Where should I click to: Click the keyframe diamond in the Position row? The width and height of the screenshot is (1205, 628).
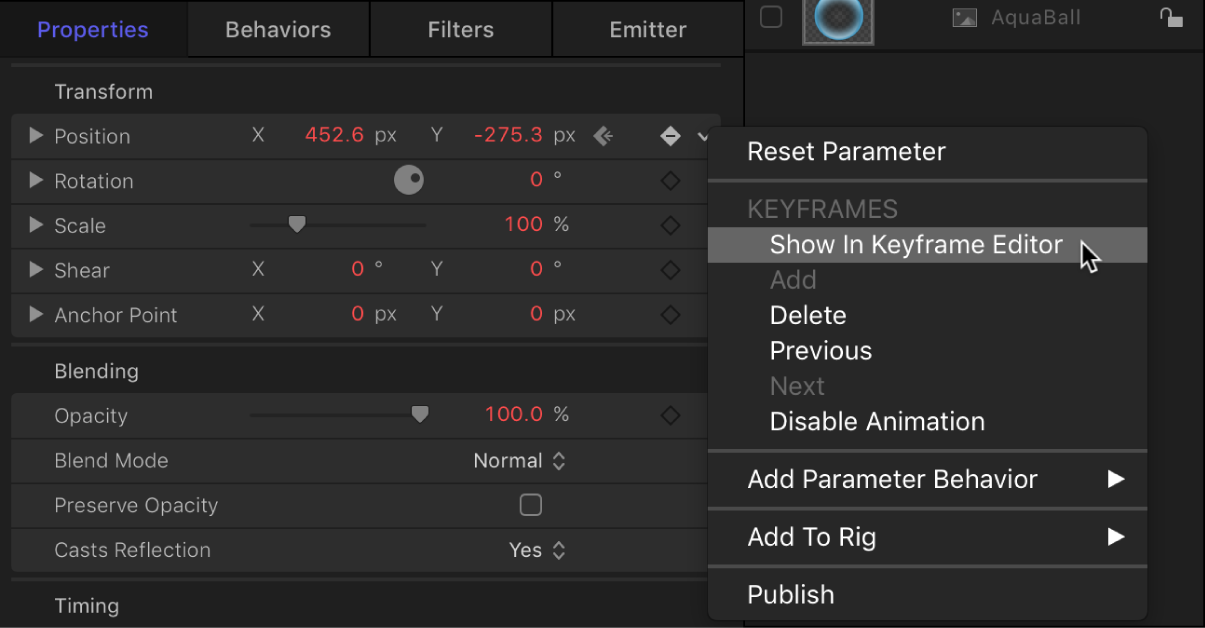click(670, 136)
